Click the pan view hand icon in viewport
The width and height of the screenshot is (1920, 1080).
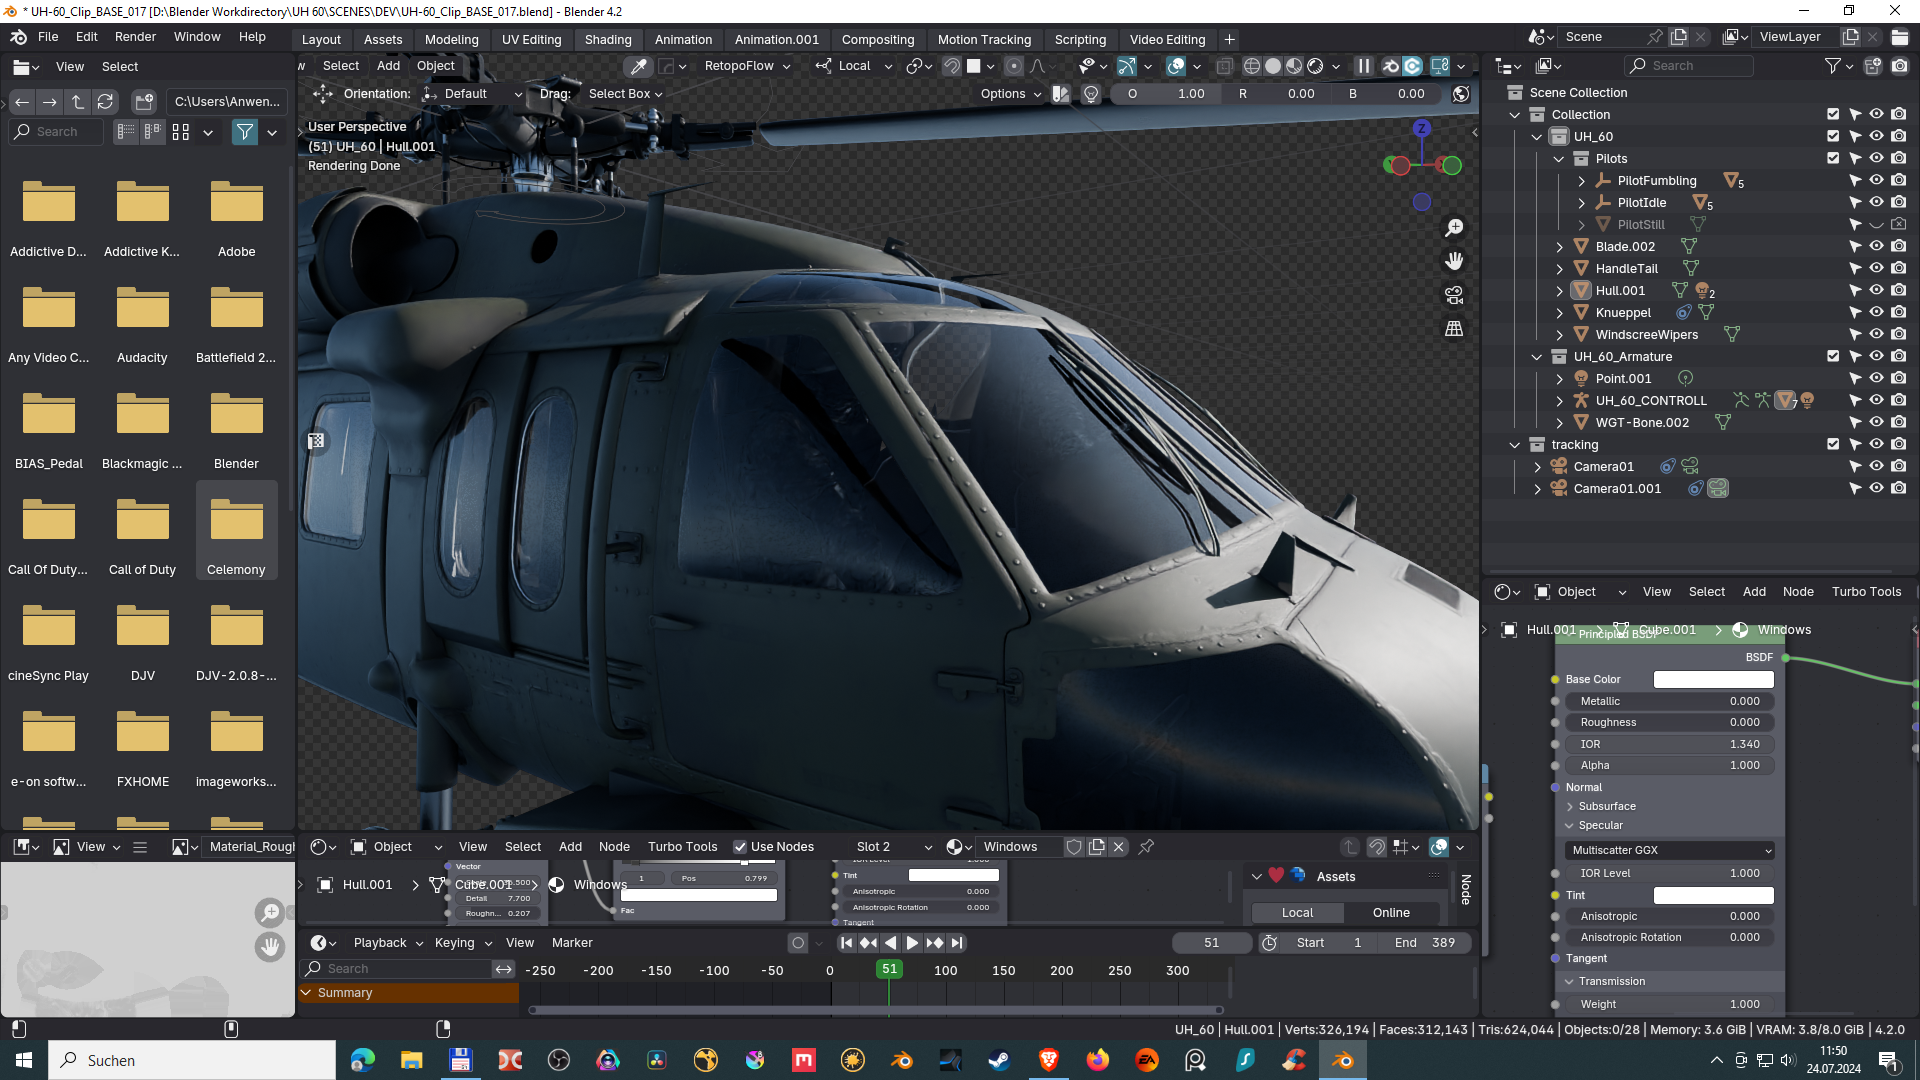(x=1454, y=261)
